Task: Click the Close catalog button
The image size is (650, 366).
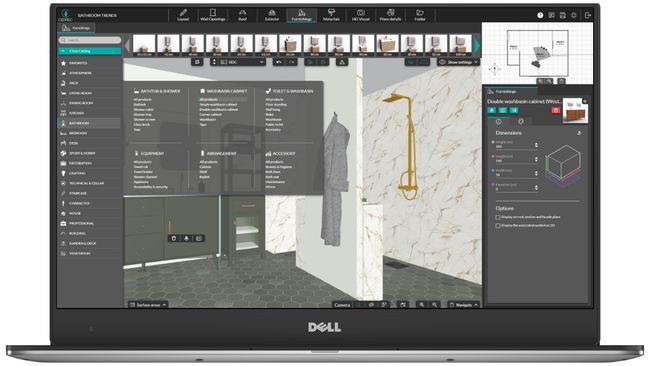Action: coord(90,51)
